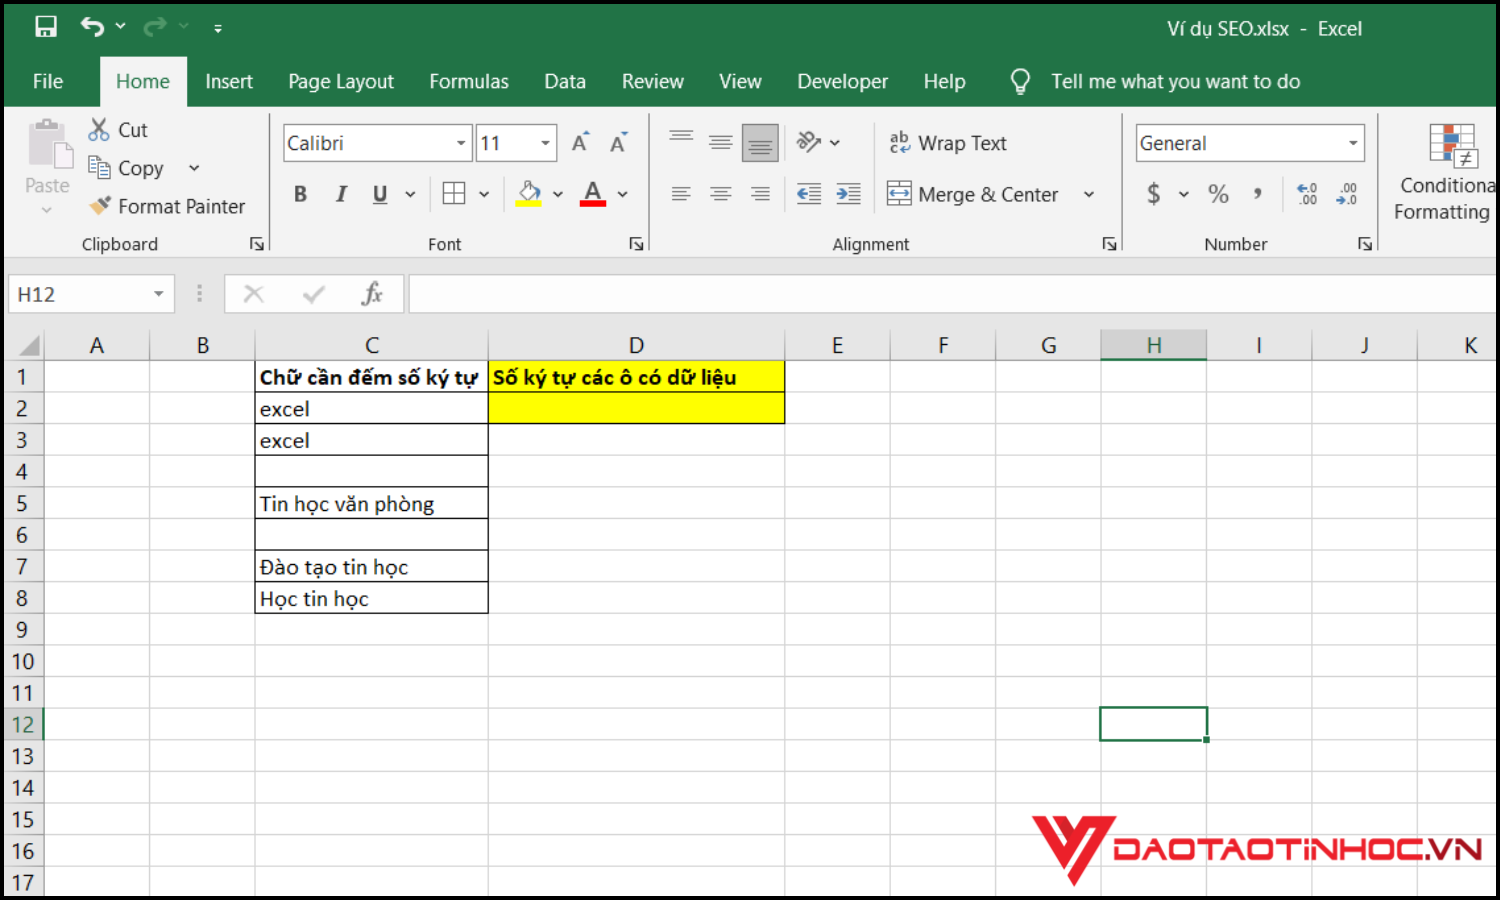Apply Underline to the selection
Image resolution: width=1500 pixels, height=900 pixels.
(x=379, y=193)
